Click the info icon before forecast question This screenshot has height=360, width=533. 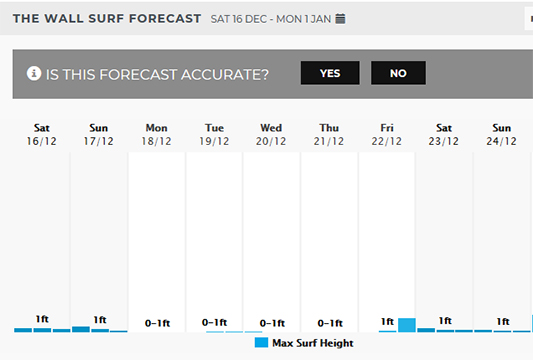[34, 73]
